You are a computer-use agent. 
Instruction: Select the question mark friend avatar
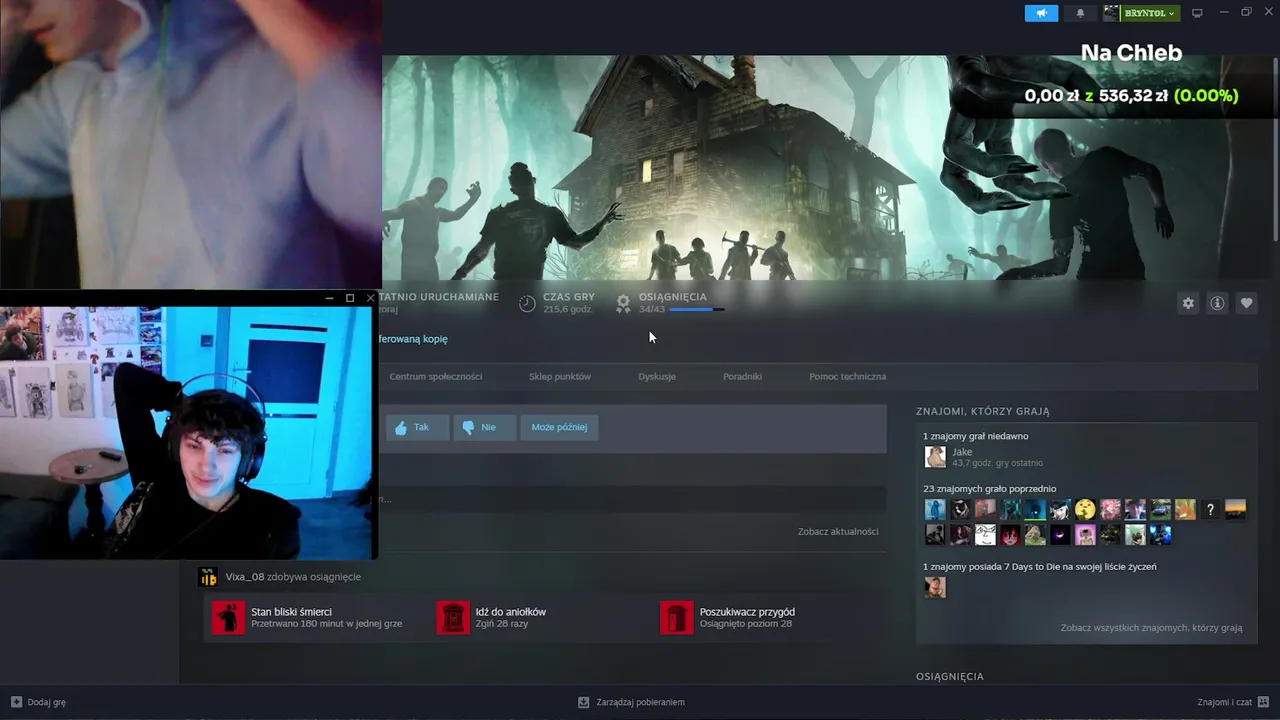pyautogui.click(x=1210, y=510)
